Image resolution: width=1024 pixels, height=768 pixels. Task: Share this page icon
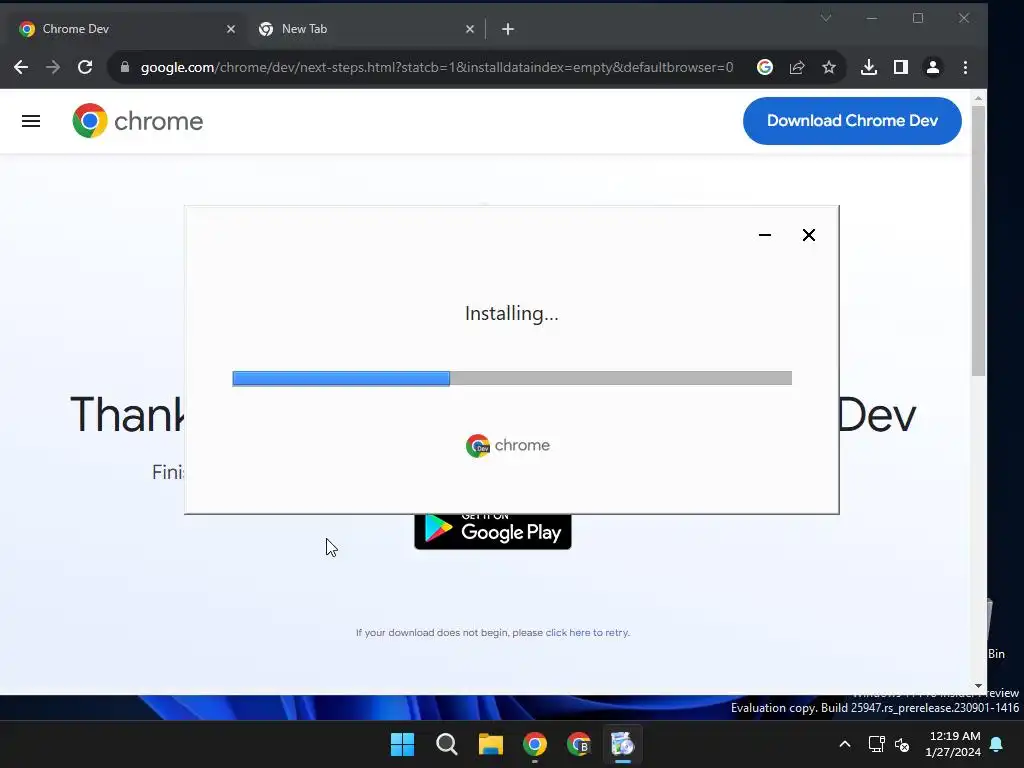coord(797,67)
